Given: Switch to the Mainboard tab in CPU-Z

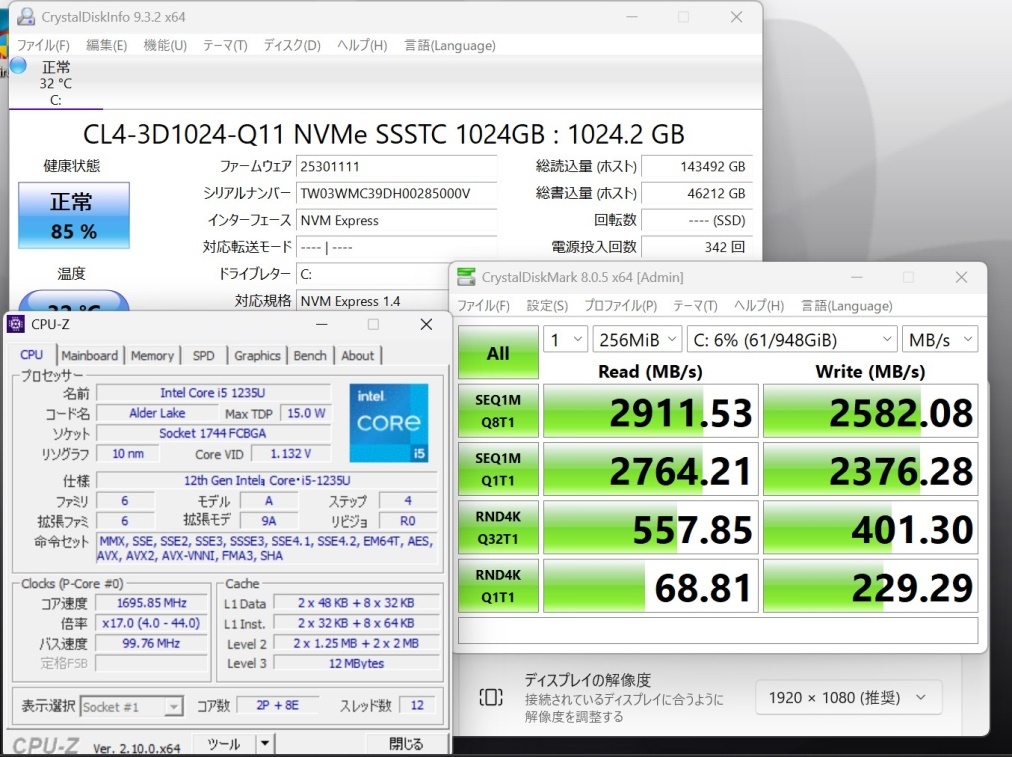Looking at the screenshot, I should (90, 356).
